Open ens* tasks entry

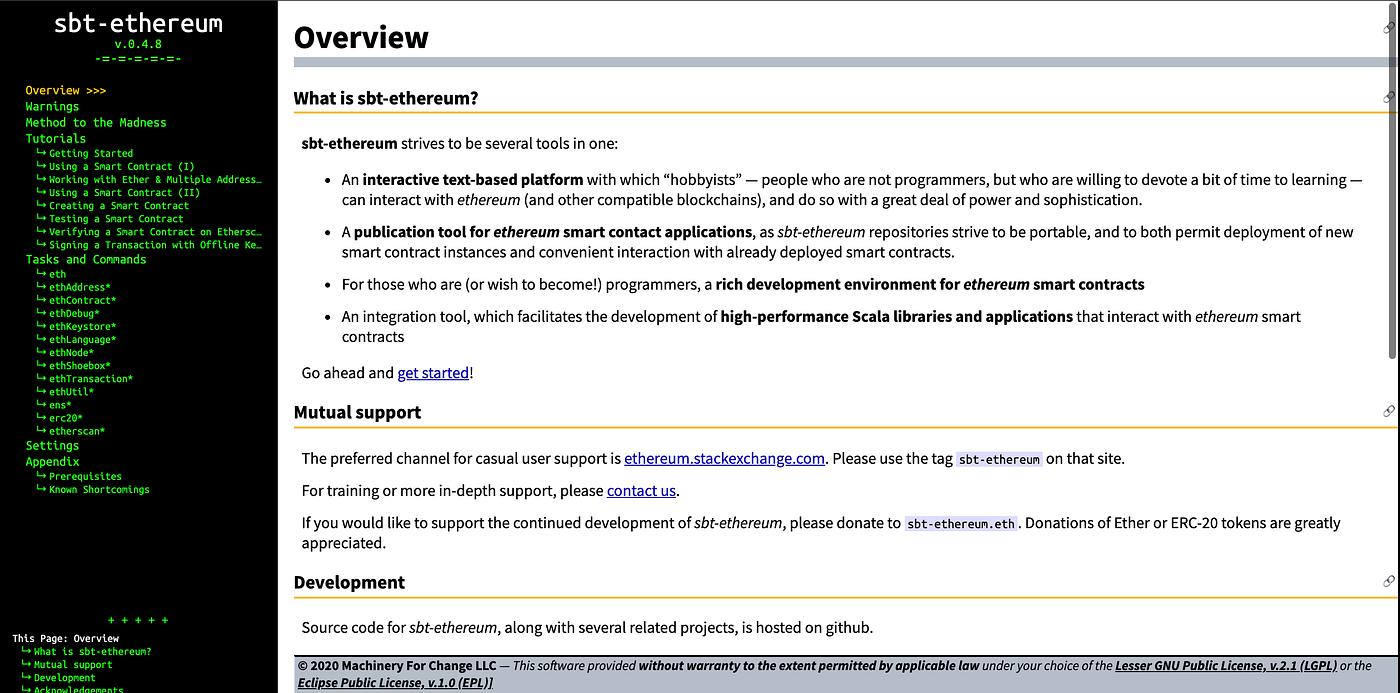tap(61, 404)
